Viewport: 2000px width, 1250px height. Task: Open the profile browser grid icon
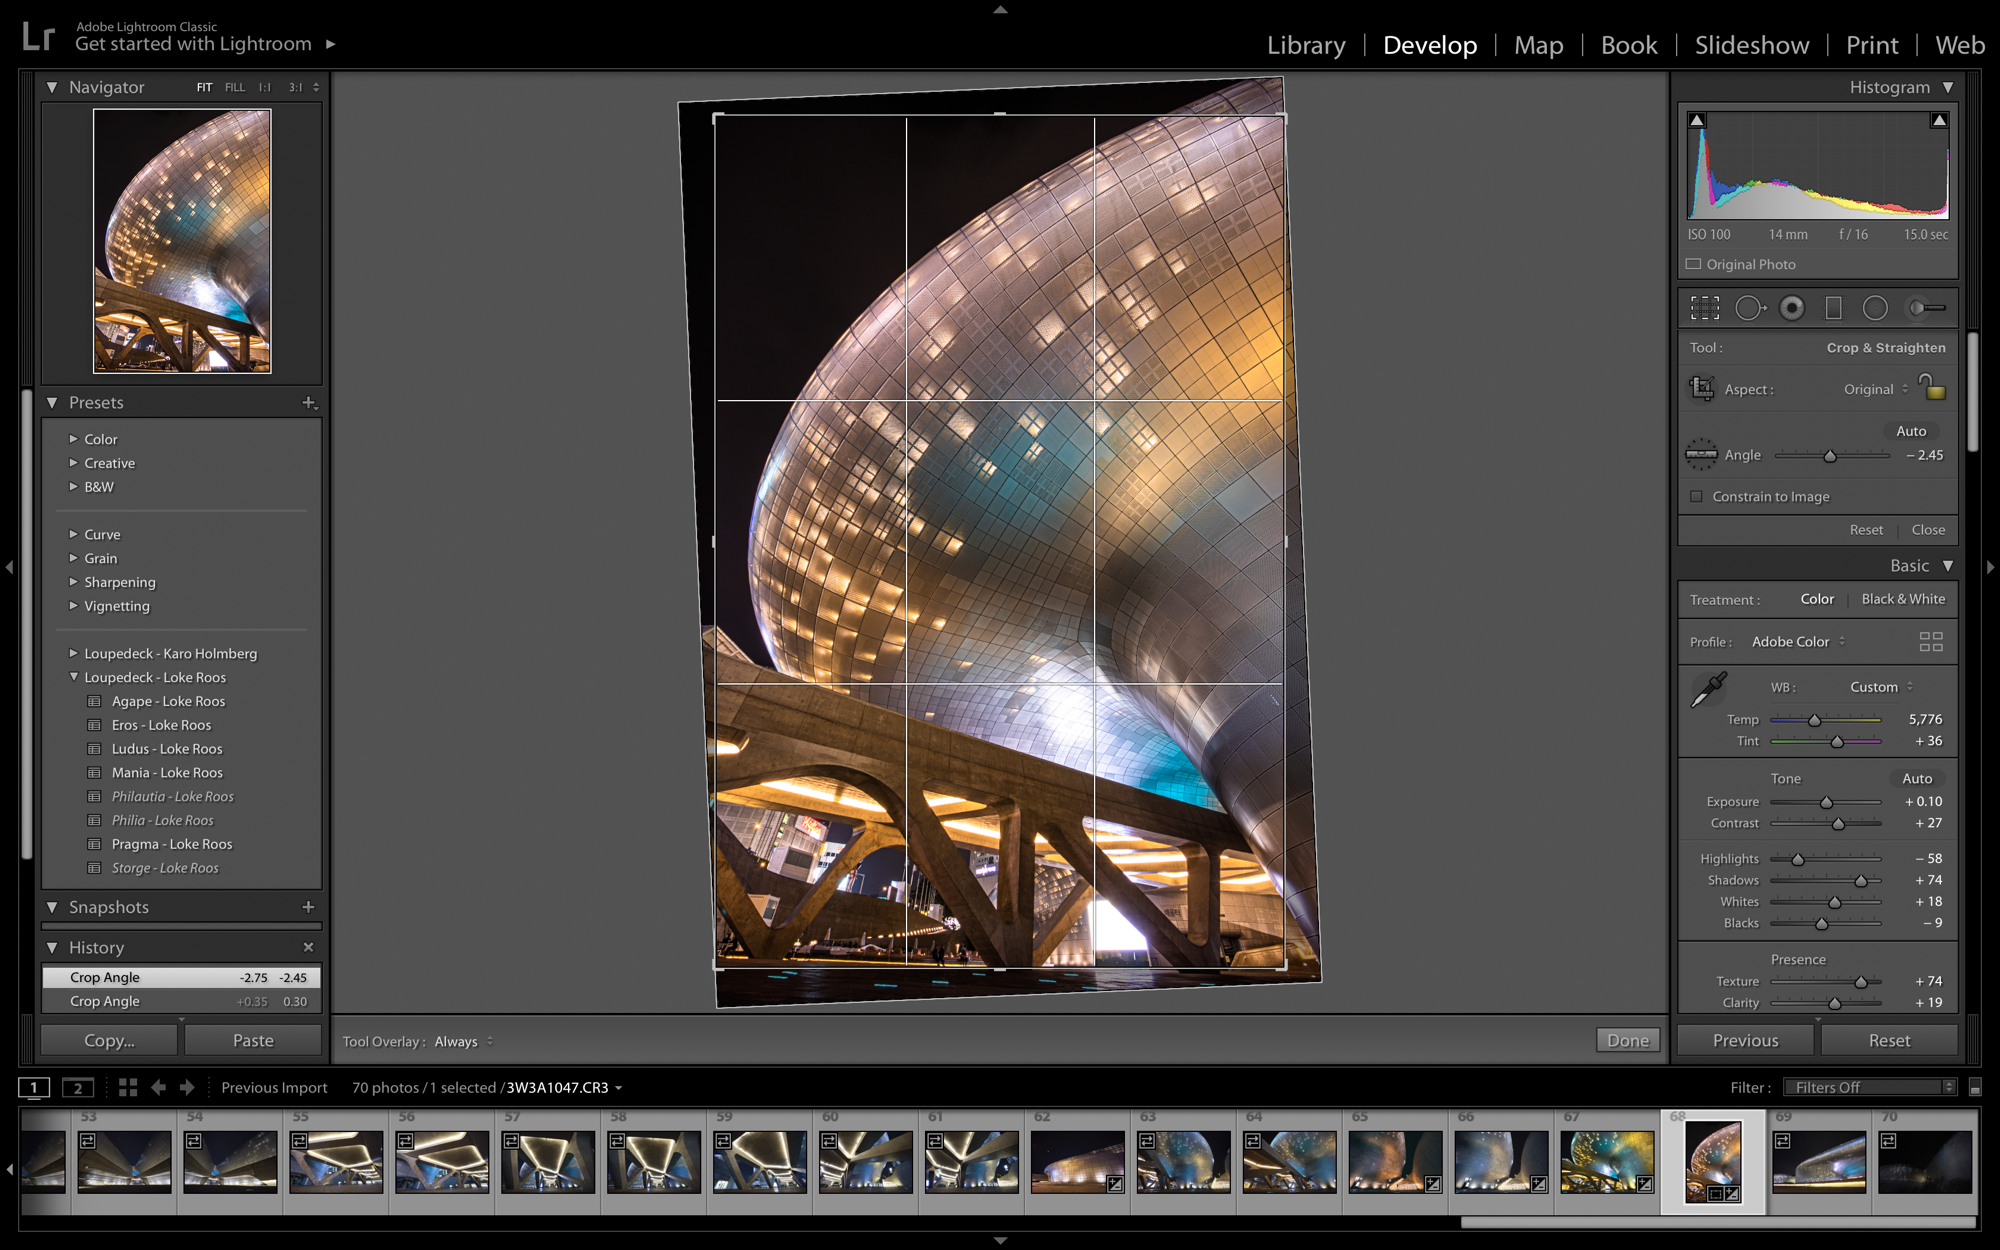1931,642
